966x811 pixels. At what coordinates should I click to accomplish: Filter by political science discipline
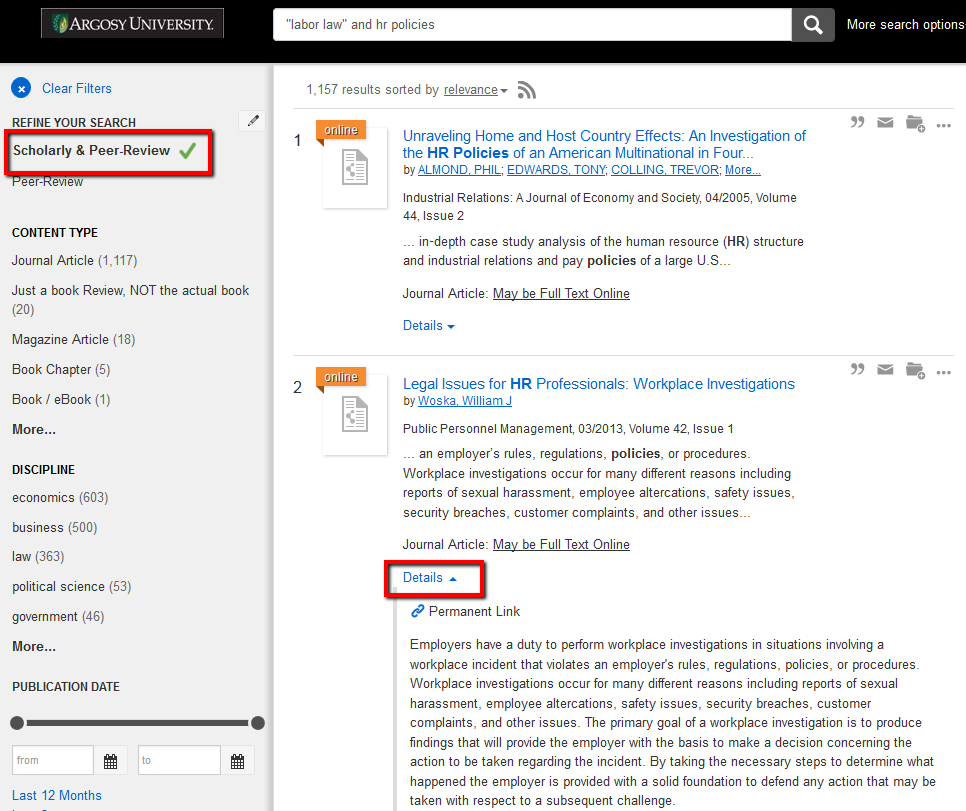pos(71,587)
